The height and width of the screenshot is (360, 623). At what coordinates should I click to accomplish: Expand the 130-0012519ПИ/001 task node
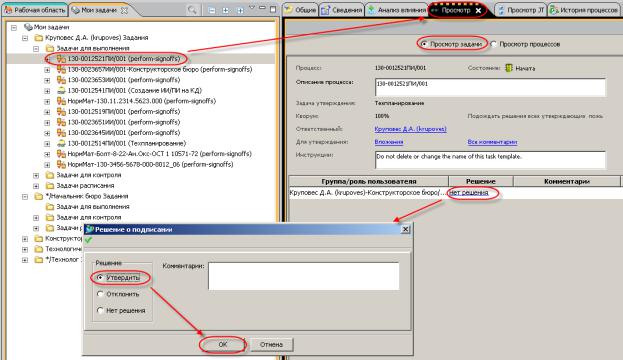[47, 112]
